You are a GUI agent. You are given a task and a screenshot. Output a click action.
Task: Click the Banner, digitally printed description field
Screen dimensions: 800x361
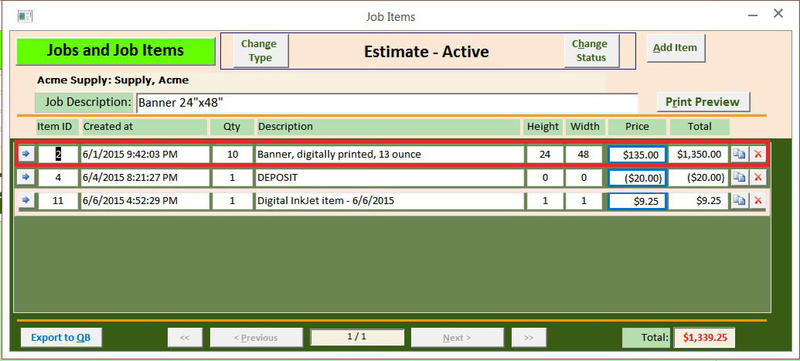click(x=390, y=154)
